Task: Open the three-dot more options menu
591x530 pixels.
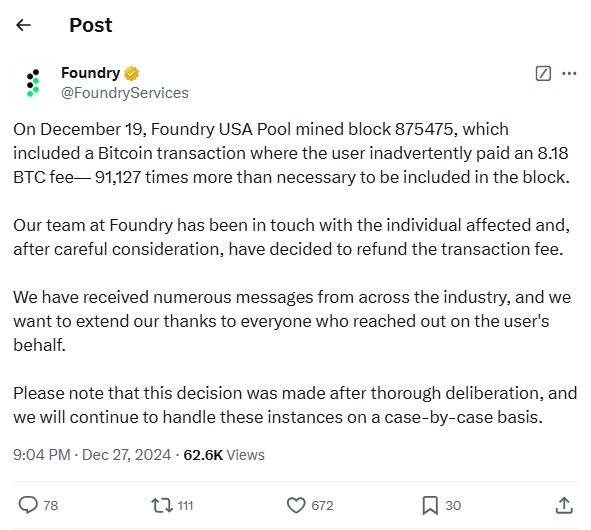Action: [569, 73]
